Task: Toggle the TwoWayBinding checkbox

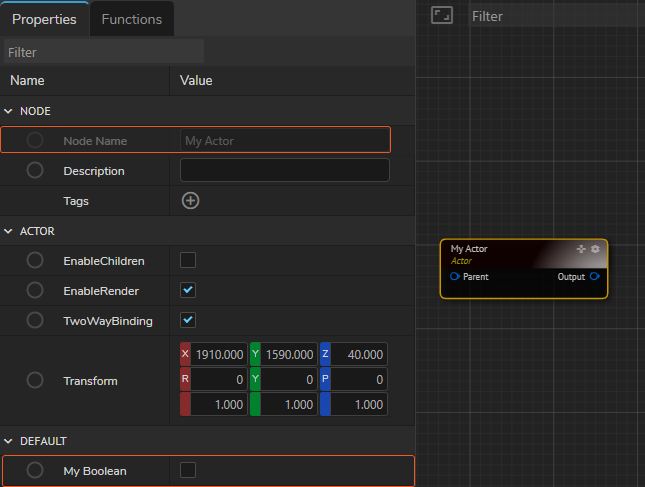Action: point(188,321)
